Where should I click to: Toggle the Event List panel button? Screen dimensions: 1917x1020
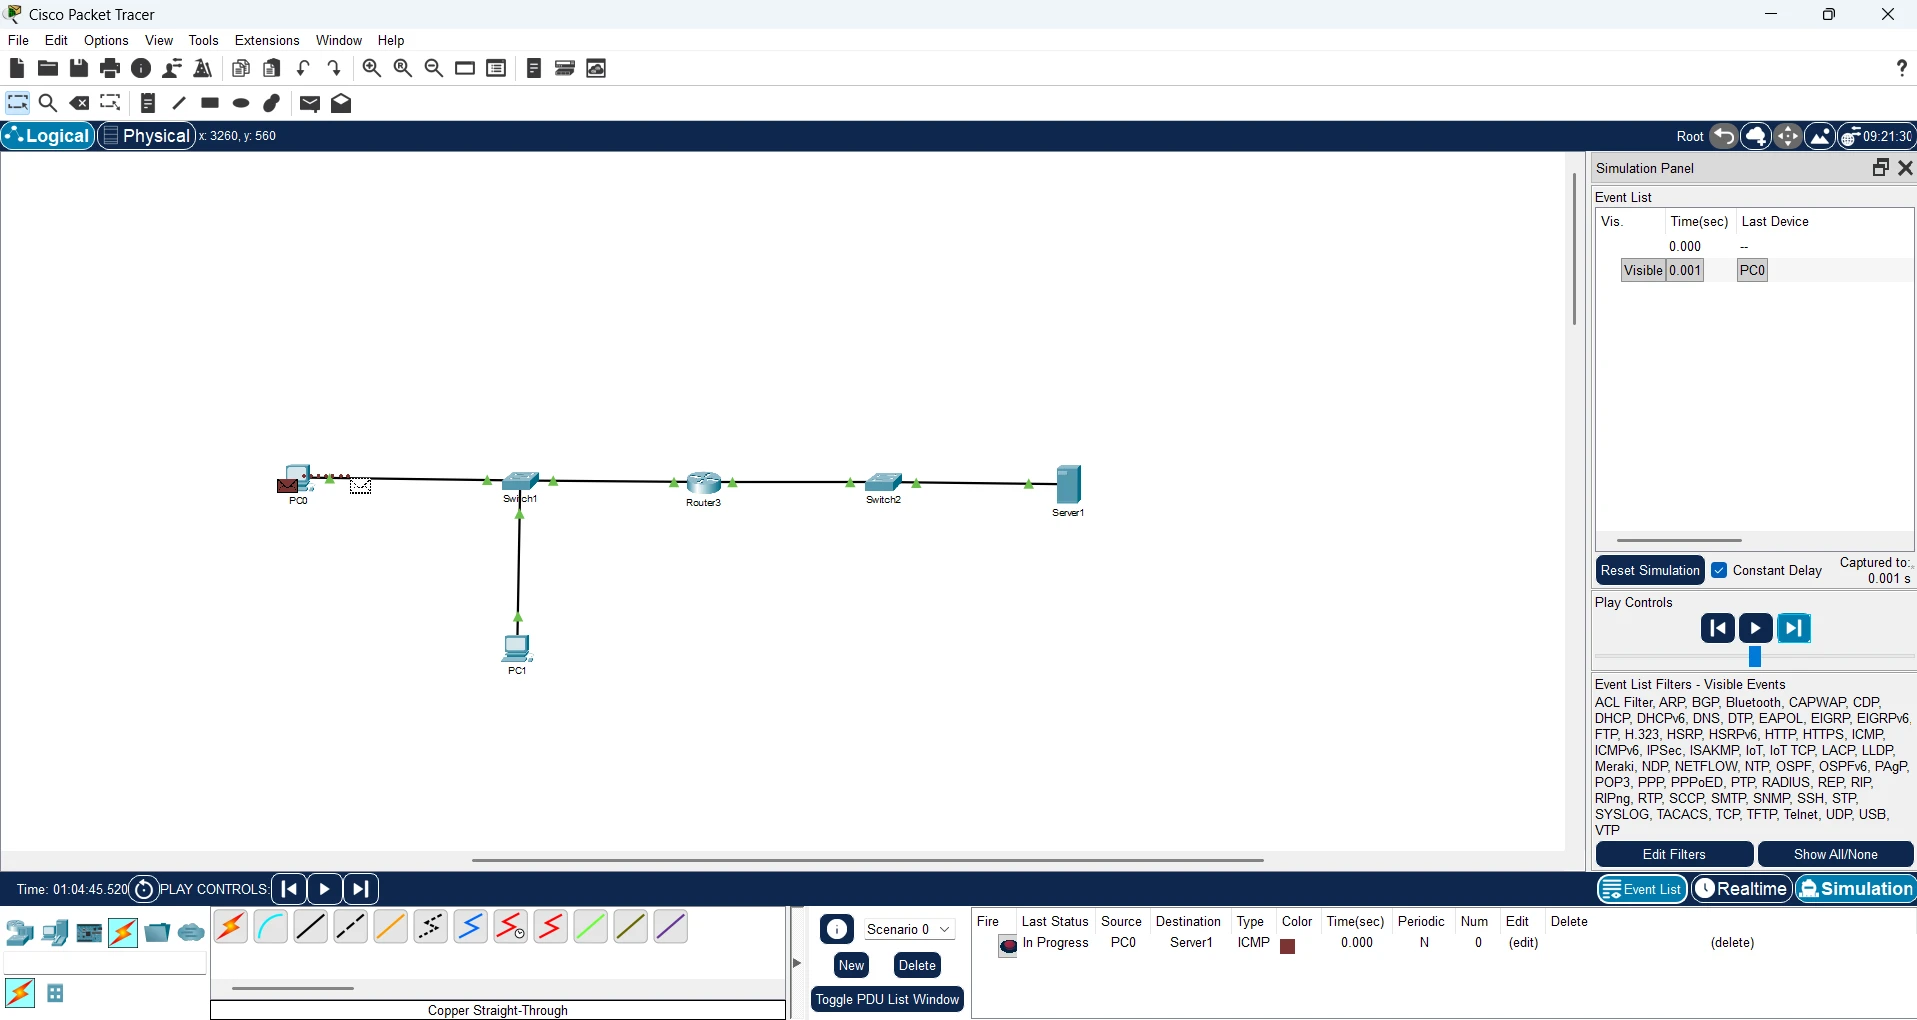pyautogui.click(x=1642, y=889)
